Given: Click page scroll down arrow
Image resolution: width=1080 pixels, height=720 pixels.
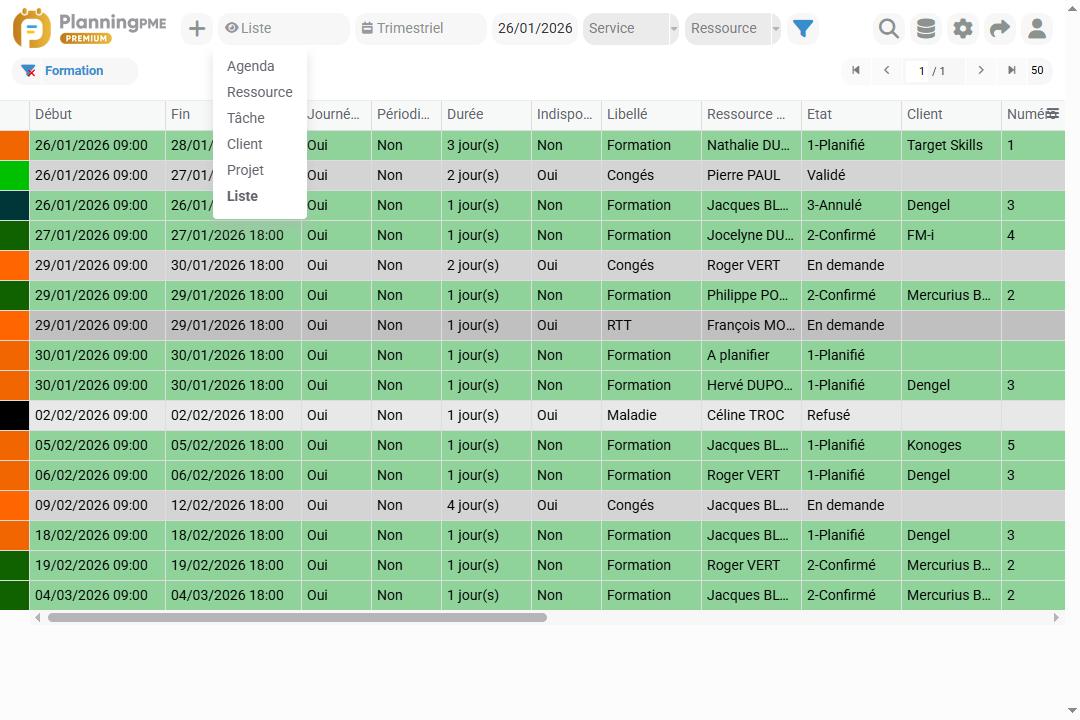Looking at the screenshot, I should pyautogui.click(x=1072, y=711).
